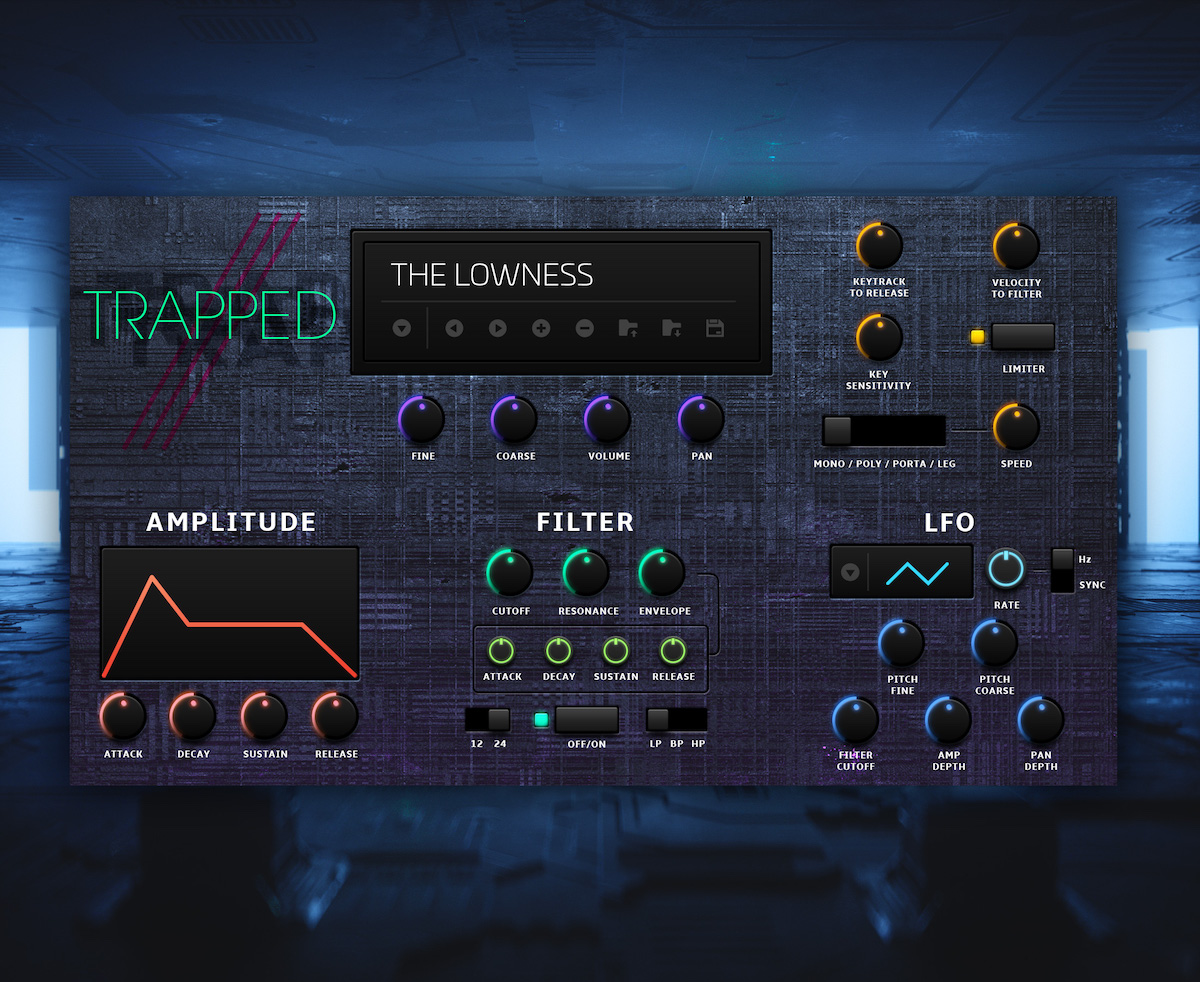This screenshot has height=982, width=1200.
Task: Click the folder icon with down arrow
Action: click(672, 328)
